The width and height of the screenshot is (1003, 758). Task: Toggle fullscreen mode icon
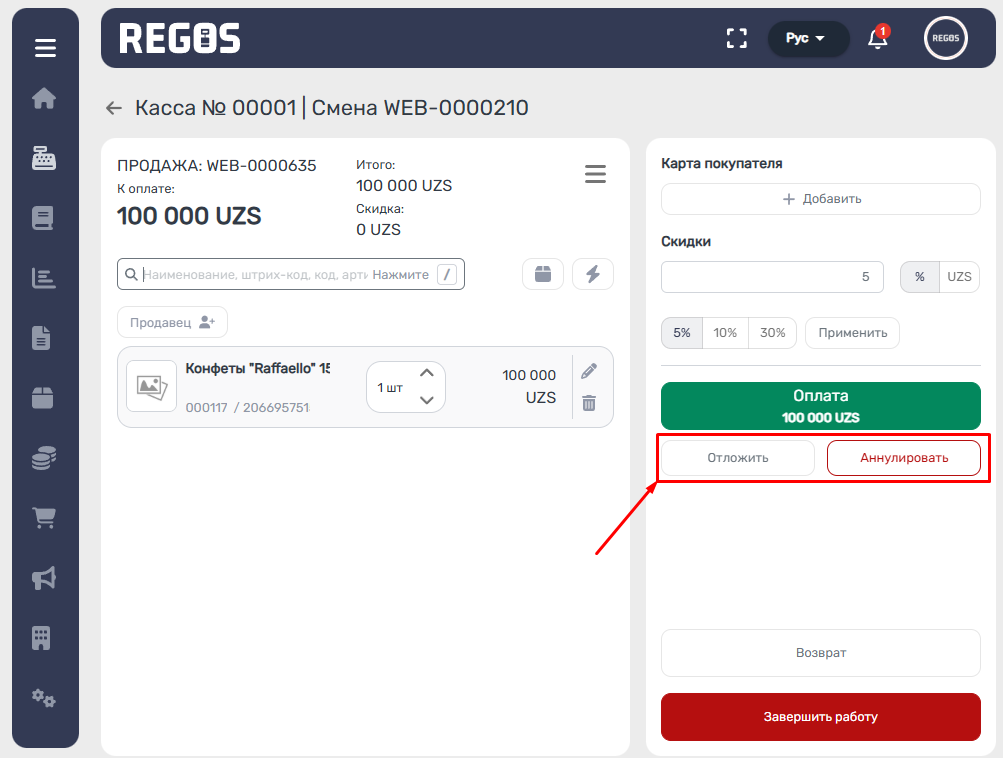click(x=736, y=39)
